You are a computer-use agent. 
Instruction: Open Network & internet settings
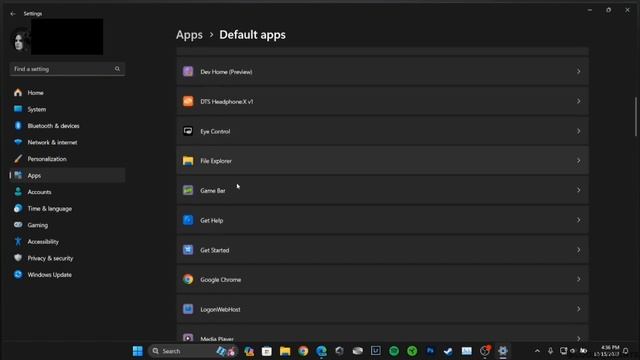[x=67, y=142]
